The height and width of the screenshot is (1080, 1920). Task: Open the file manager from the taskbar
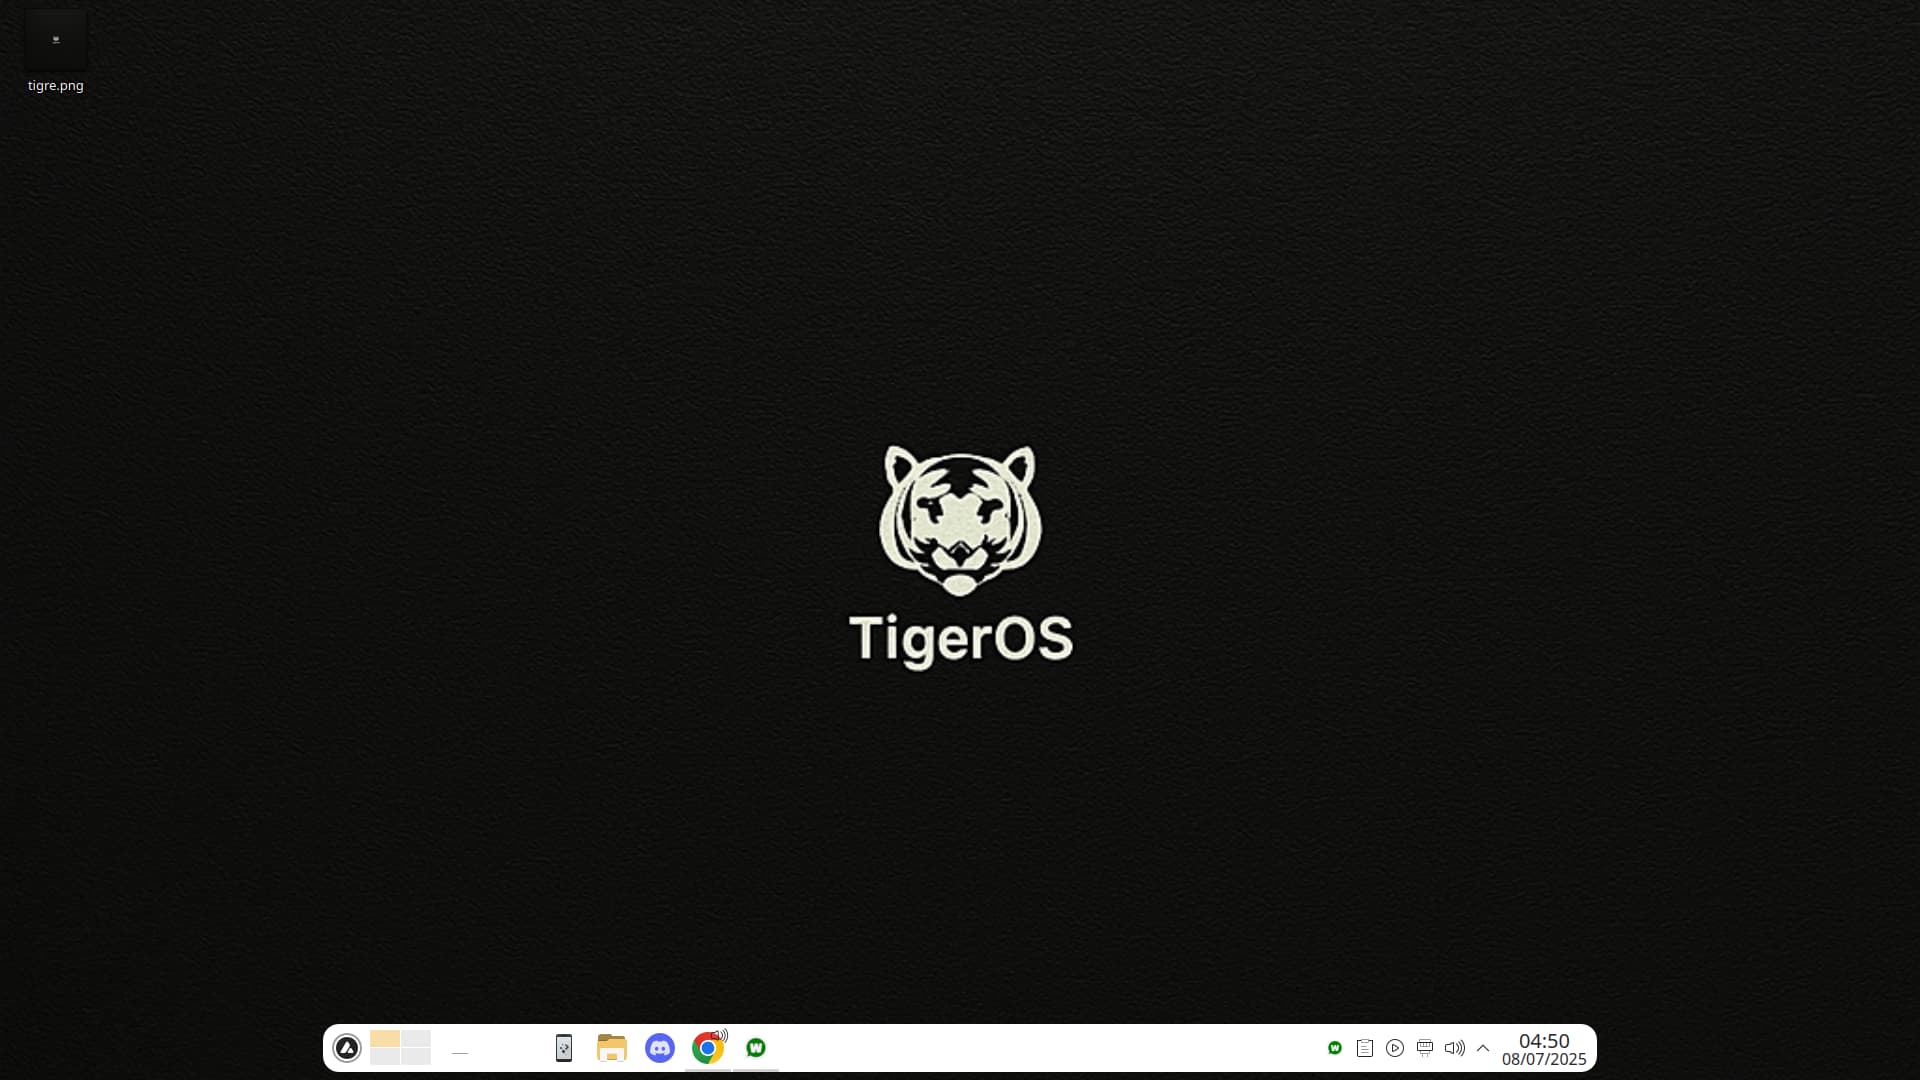pos(611,1048)
